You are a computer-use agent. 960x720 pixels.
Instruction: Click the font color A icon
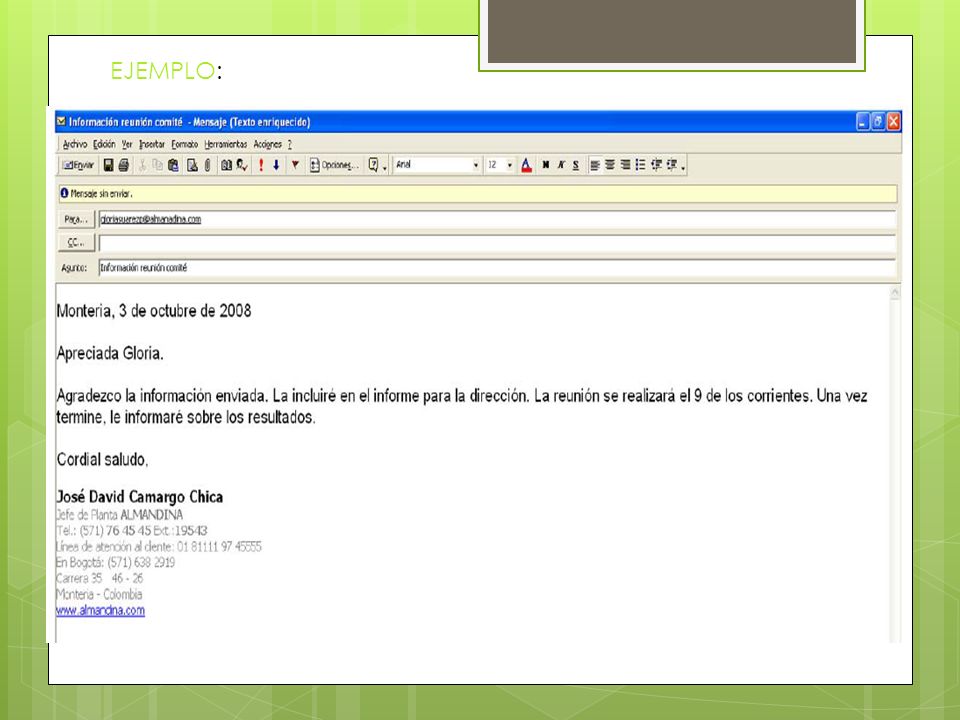526,165
